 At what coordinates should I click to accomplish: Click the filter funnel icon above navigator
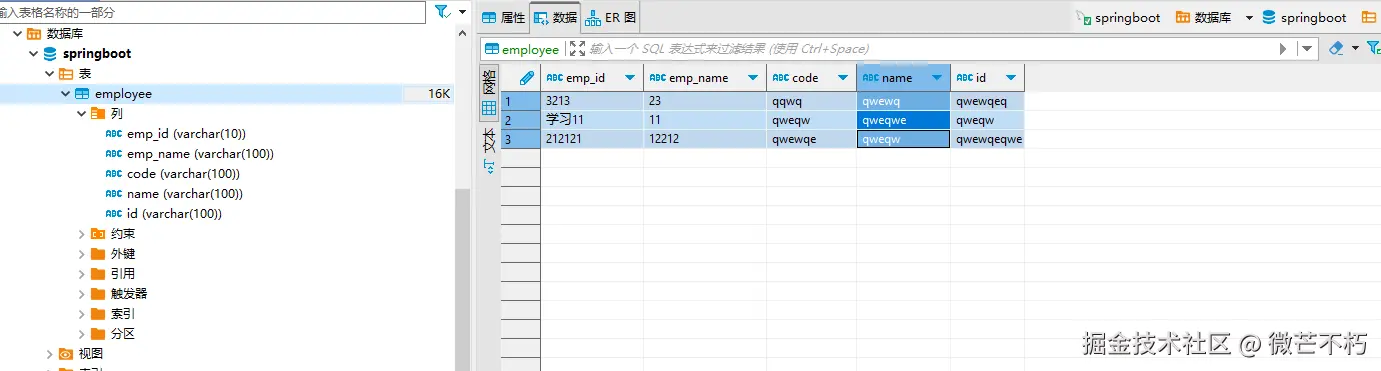[x=442, y=11]
